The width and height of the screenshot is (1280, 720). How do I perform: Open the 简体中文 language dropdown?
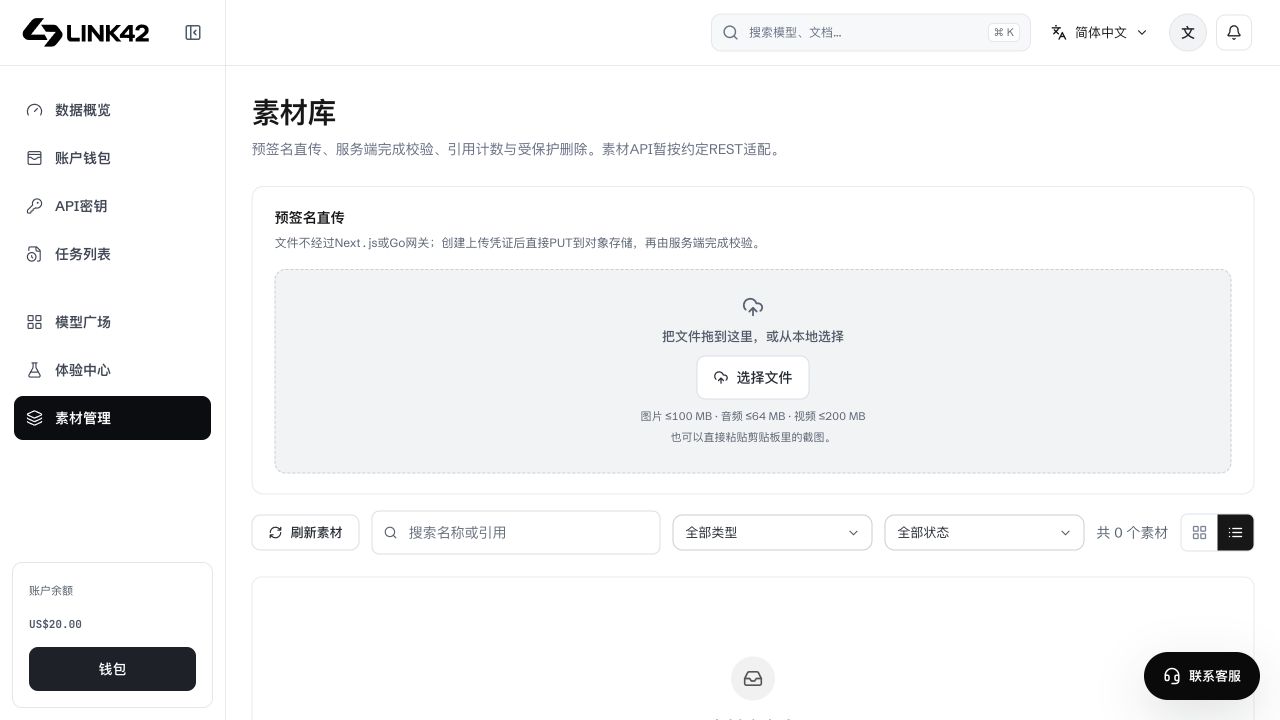coord(1100,32)
